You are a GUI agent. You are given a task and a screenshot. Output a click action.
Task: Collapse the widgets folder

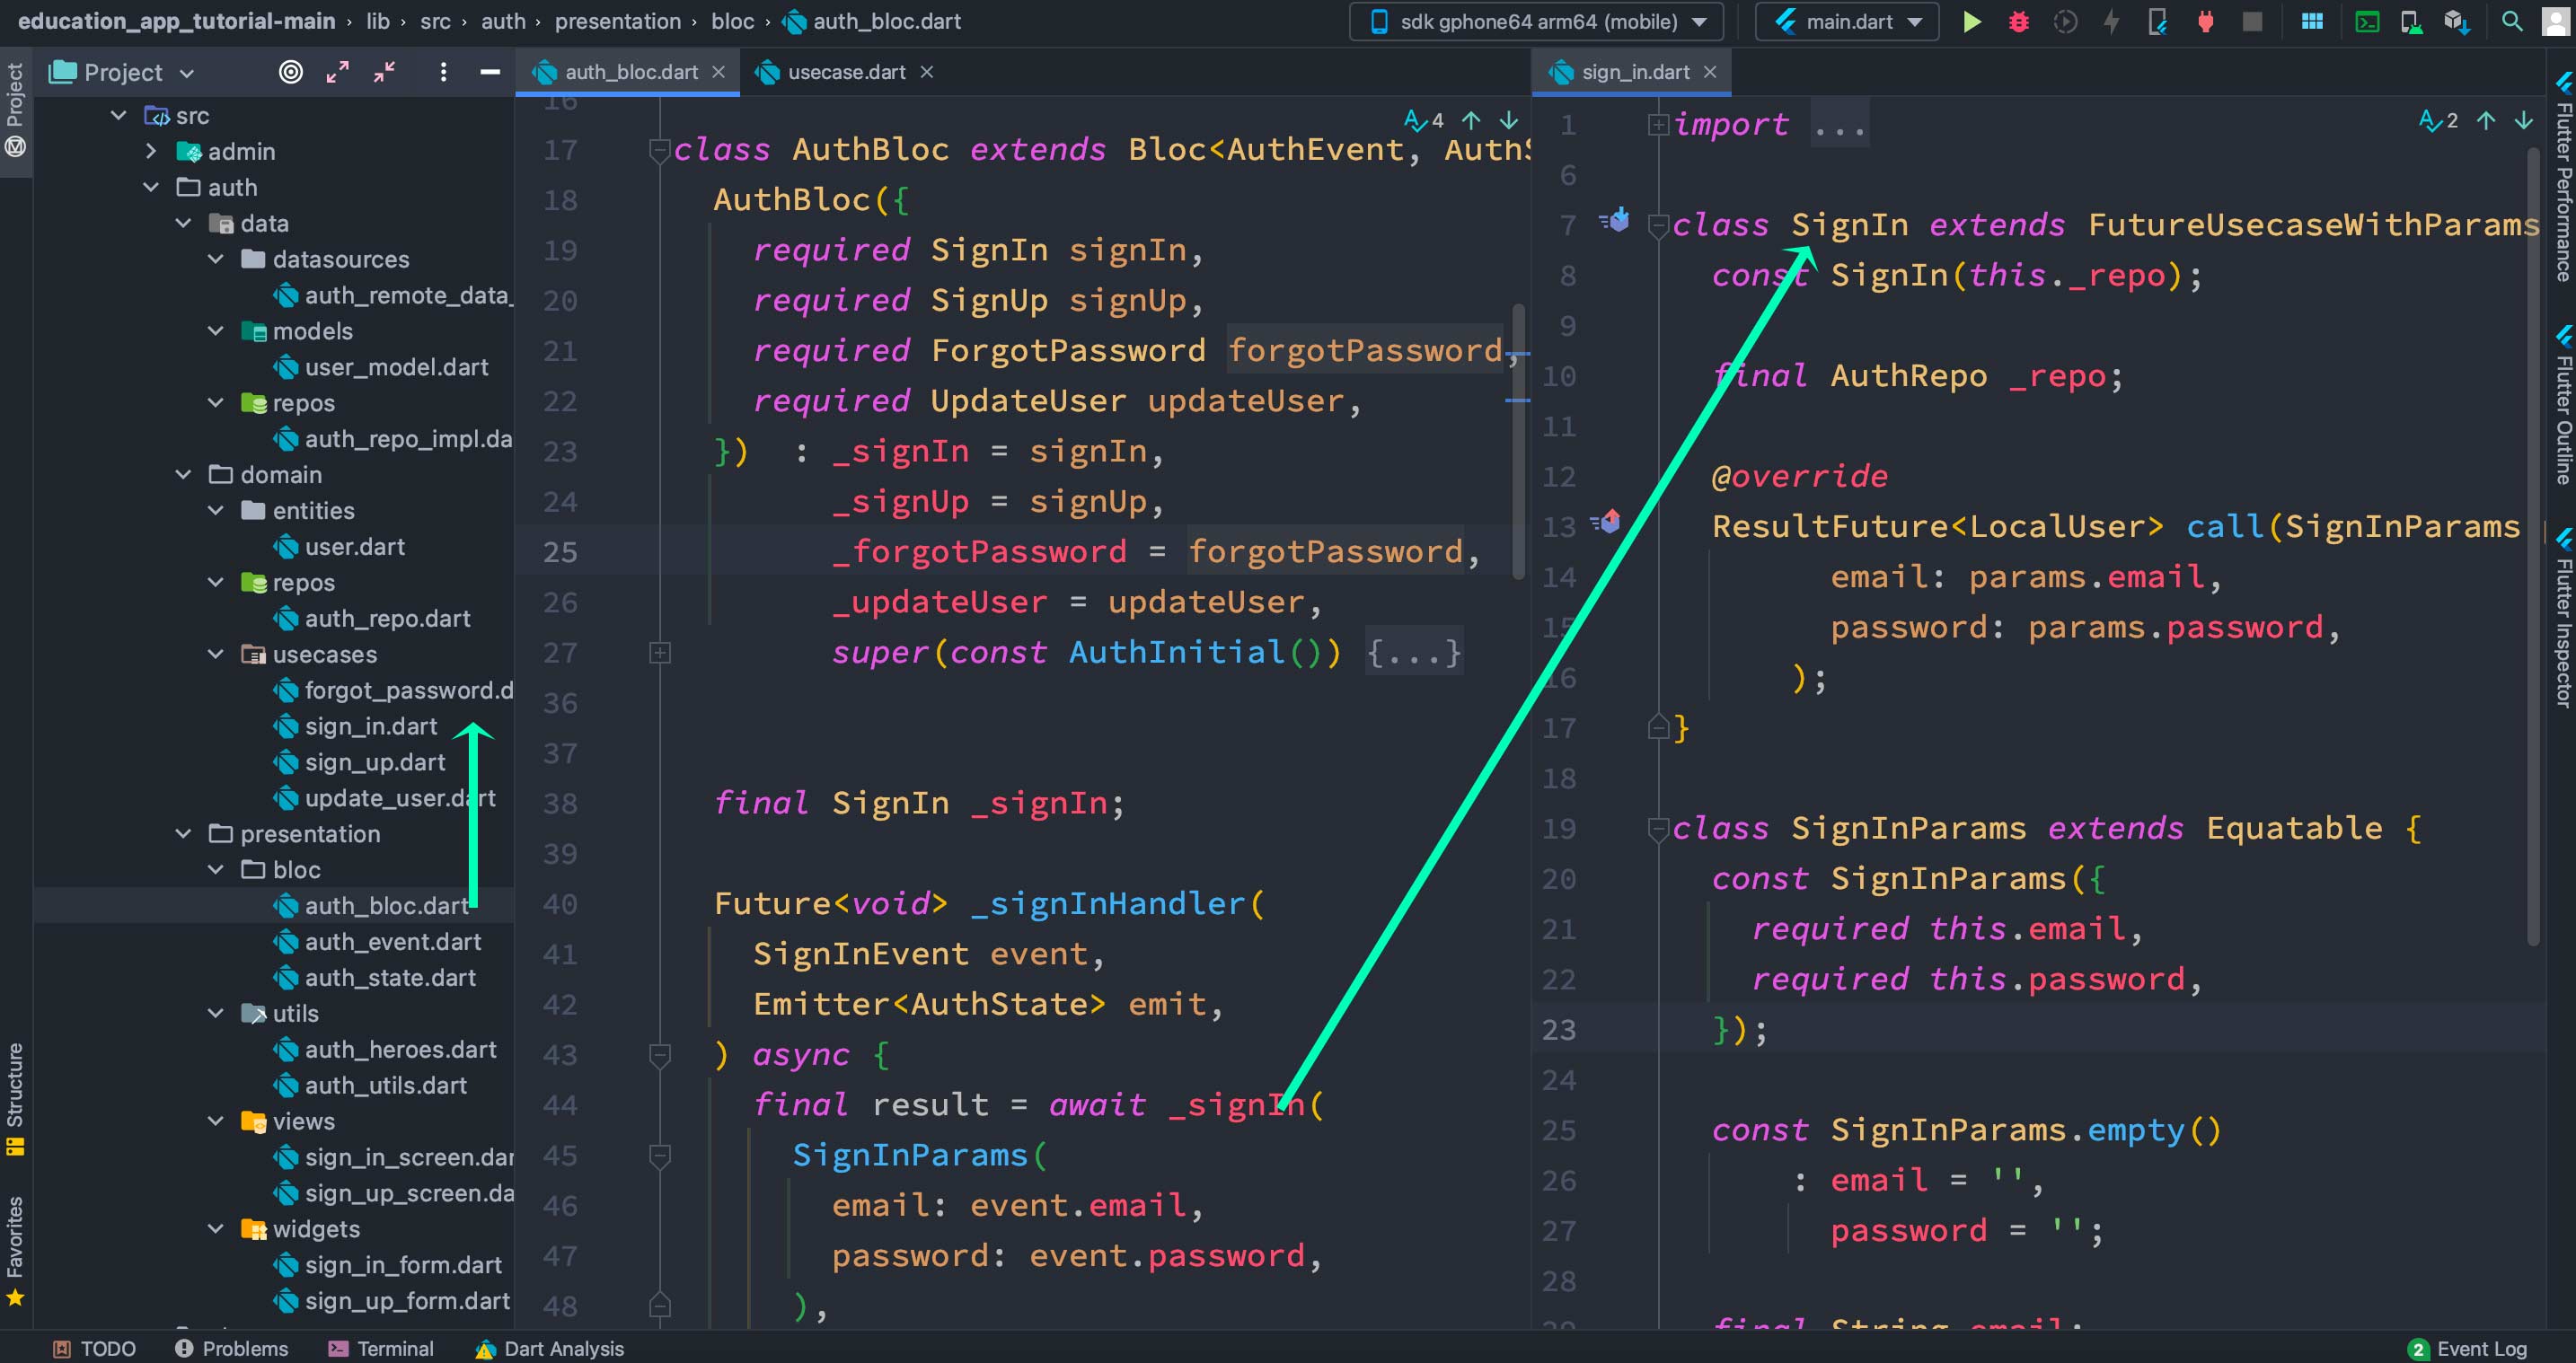(x=216, y=1228)
